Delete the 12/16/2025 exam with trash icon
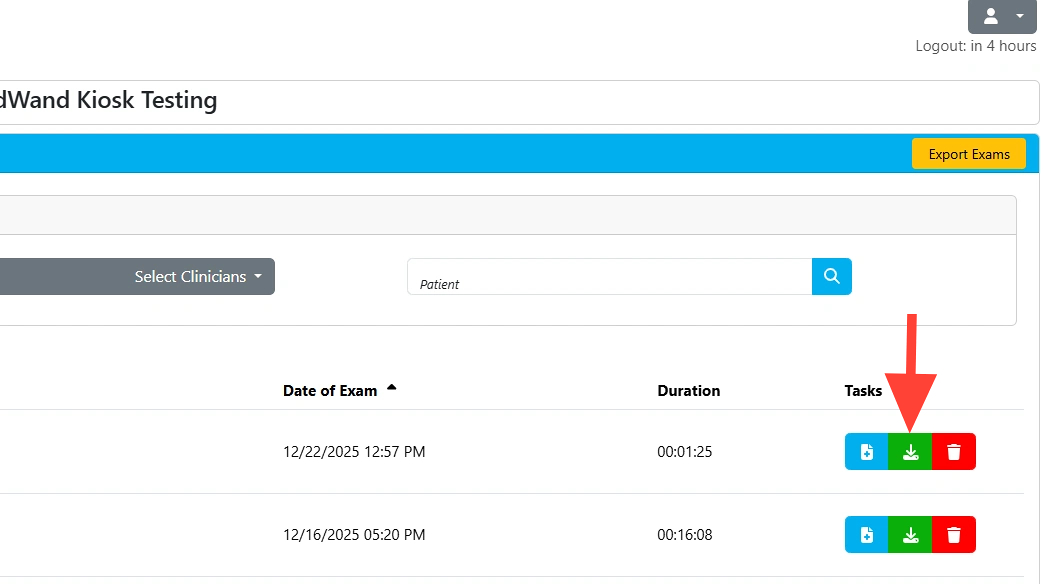This screenshot has height=584, width=1044. coord(954,535)
